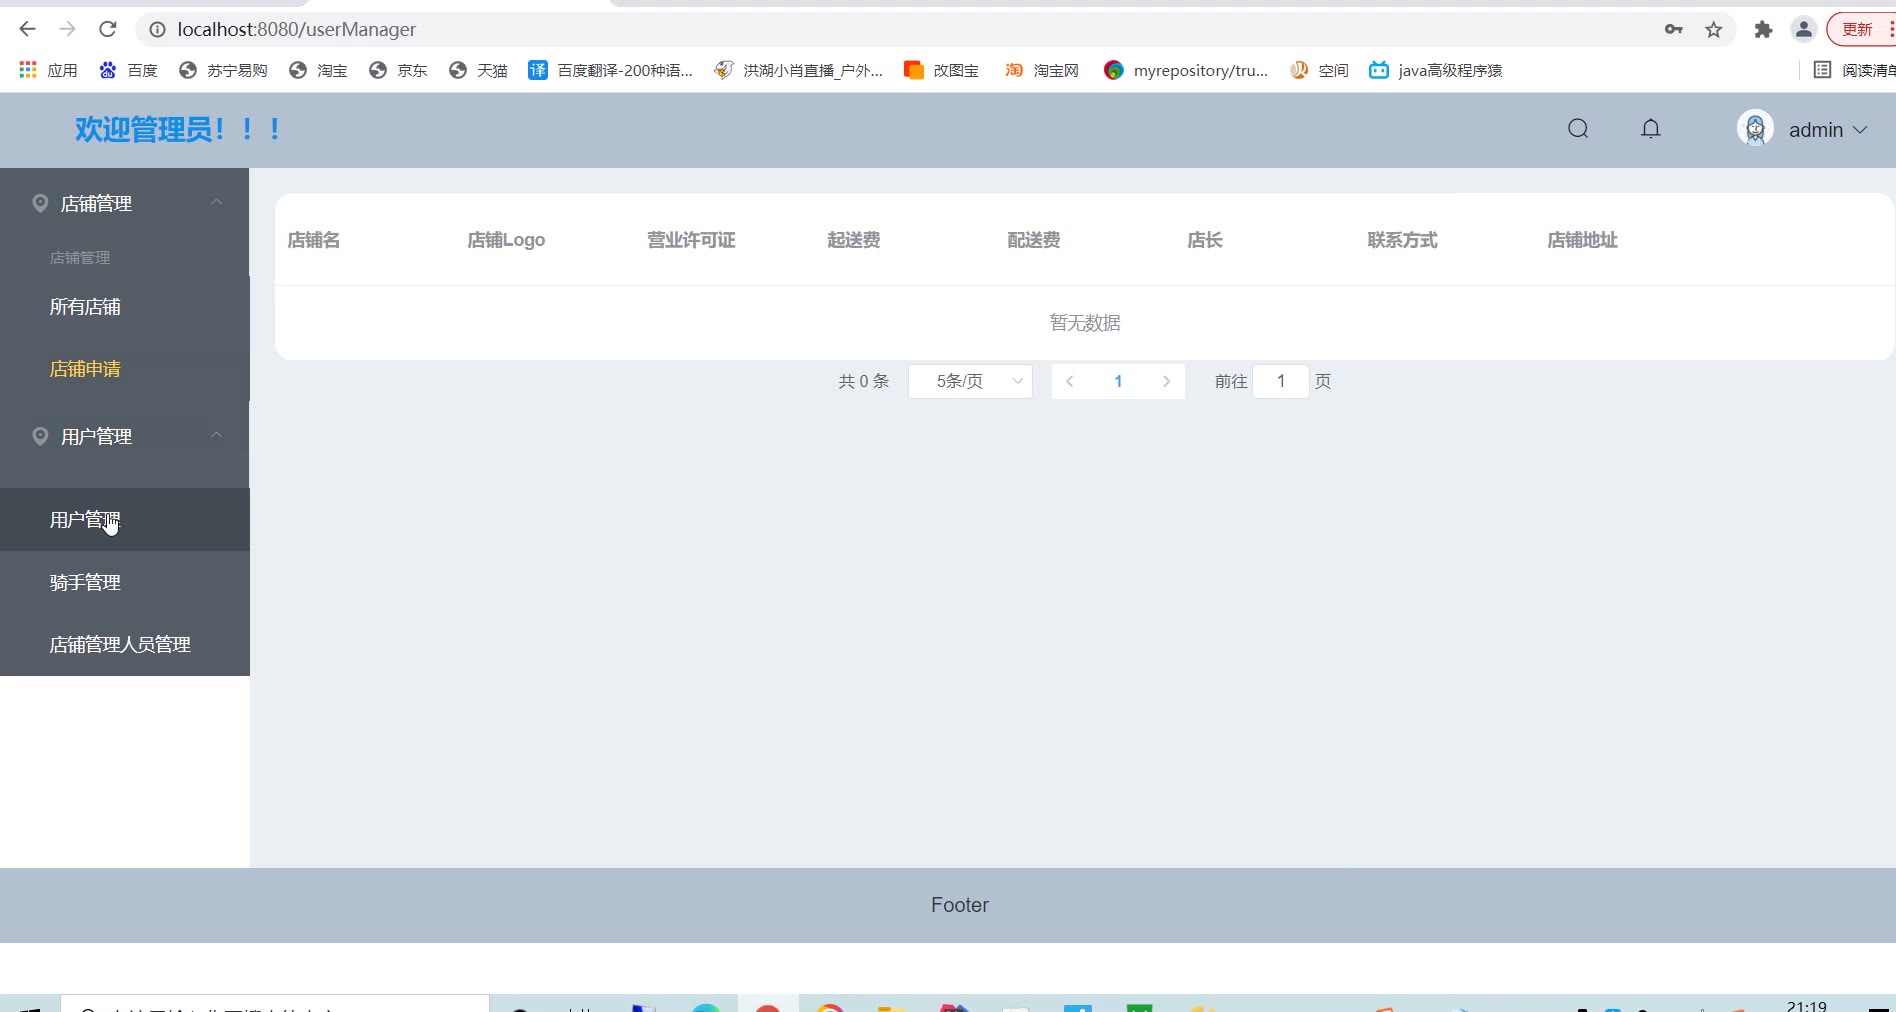
Task: Click the 更新 browser update button
Action: pos(1860,30)
